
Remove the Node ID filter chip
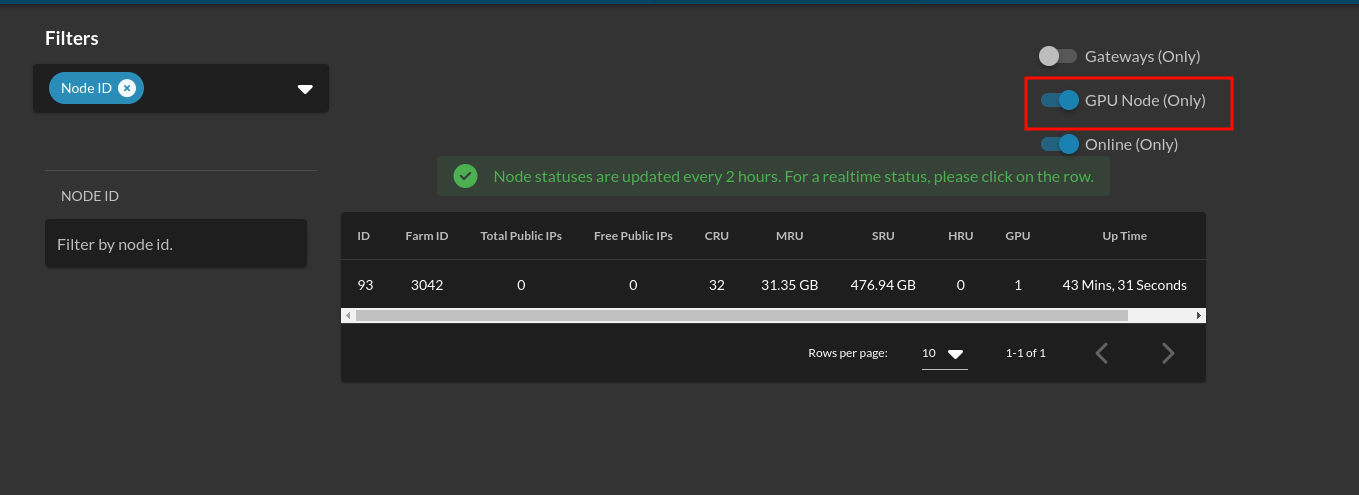coord(126,88)
